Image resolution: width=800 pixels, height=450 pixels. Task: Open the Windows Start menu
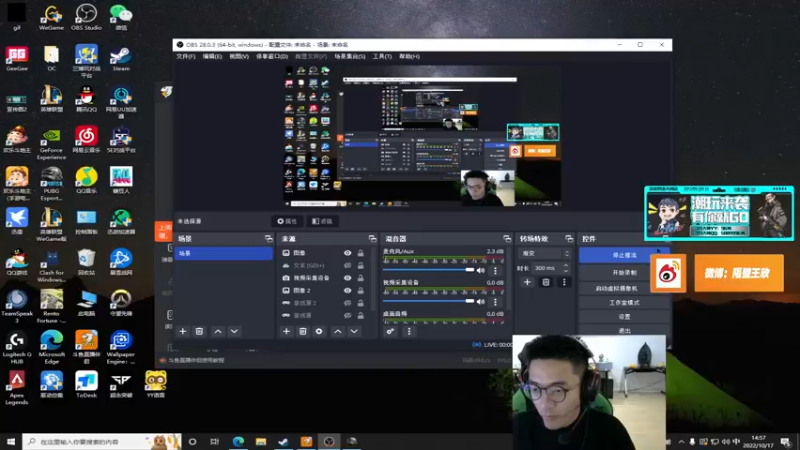tap(11, 441)
